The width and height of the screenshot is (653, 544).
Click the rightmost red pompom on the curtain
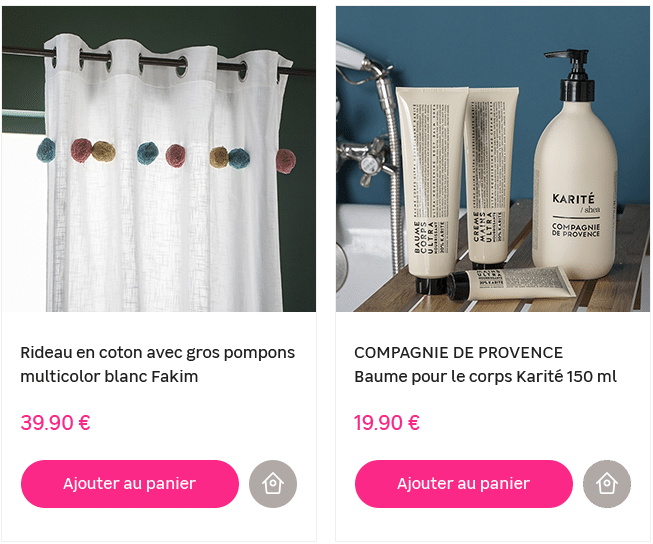pyautogui.click(x=286, y=161)
